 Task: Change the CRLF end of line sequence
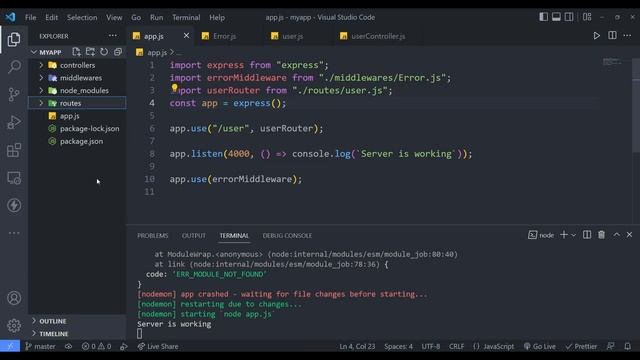456,346
